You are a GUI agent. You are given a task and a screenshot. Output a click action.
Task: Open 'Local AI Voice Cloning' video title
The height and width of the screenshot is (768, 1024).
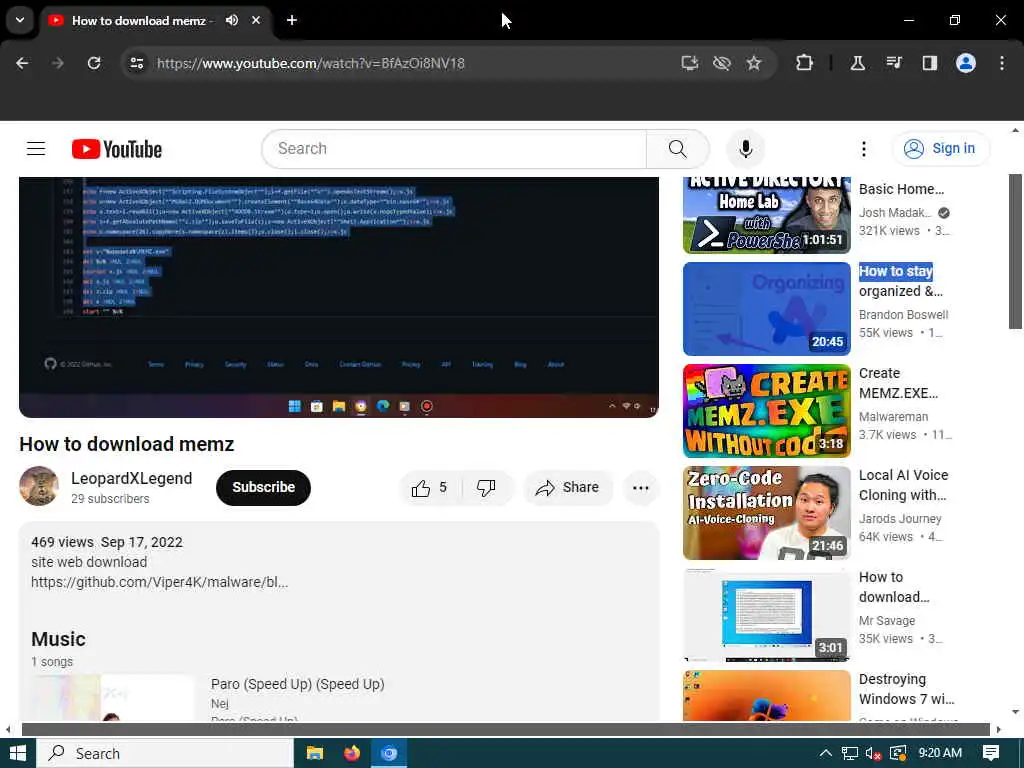click(903, 485)
